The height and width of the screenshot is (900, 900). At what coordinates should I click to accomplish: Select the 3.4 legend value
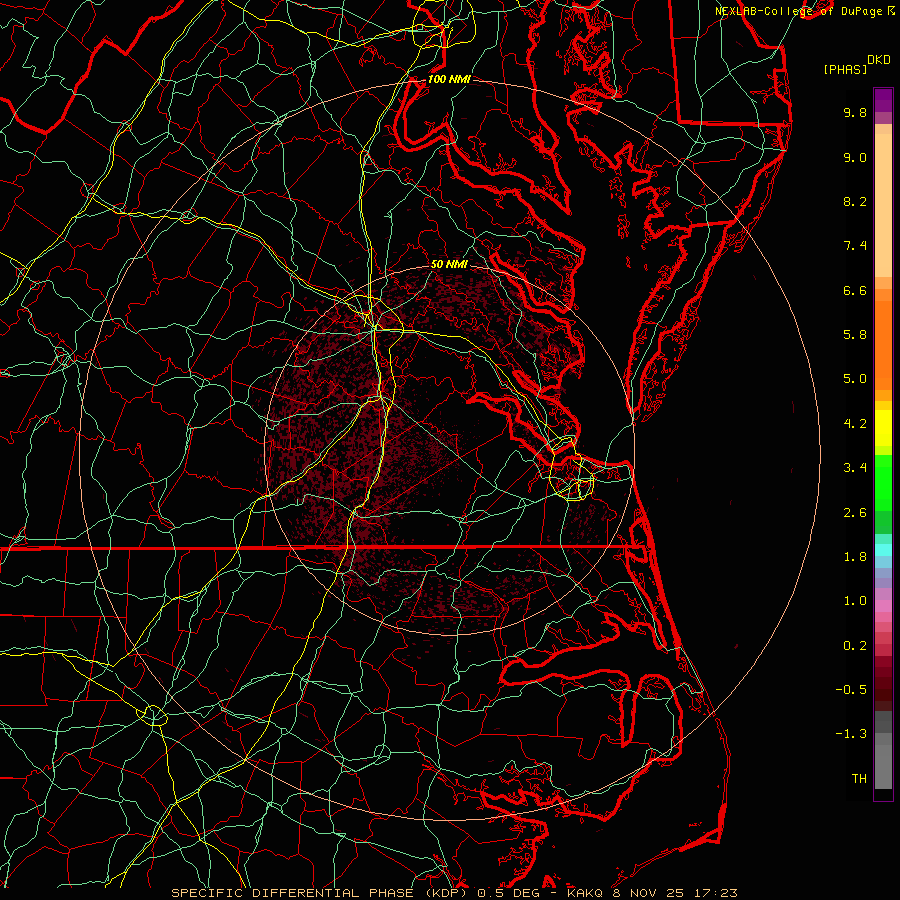(855, 468)
